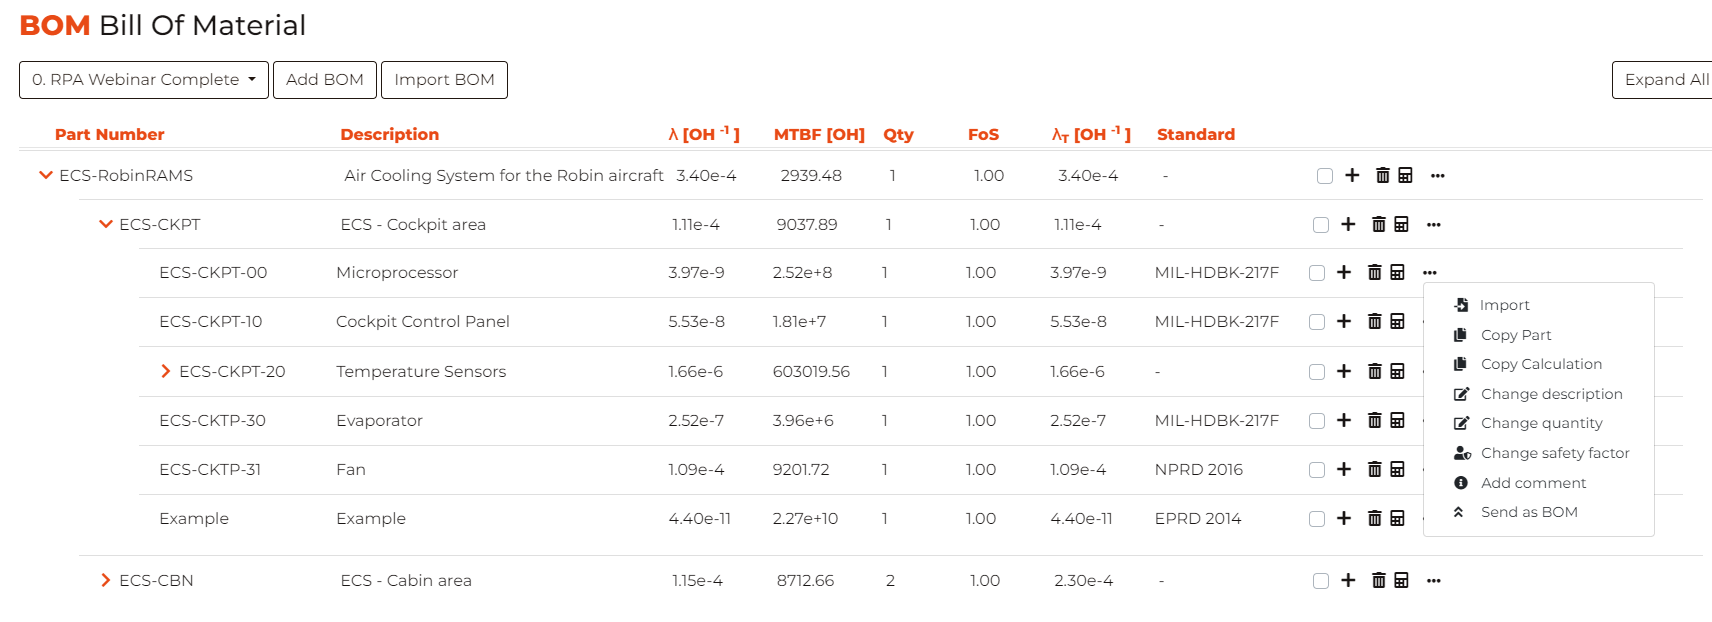The width and height of the screenshot is (1712, 622).
Task: Click trash icon in Microprocessor row
Action: click(x=1374, y=273)
